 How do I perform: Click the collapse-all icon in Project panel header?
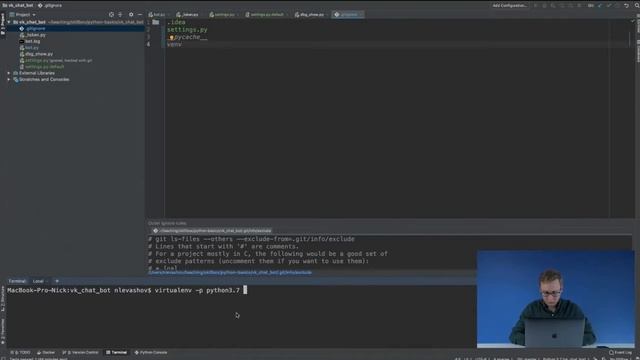[120, 14]
